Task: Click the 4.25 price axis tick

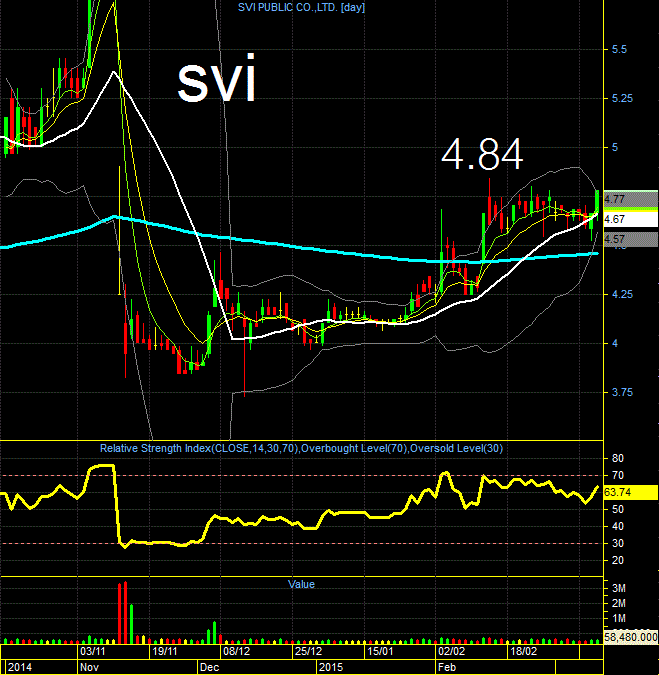Action: pos(622,294)
